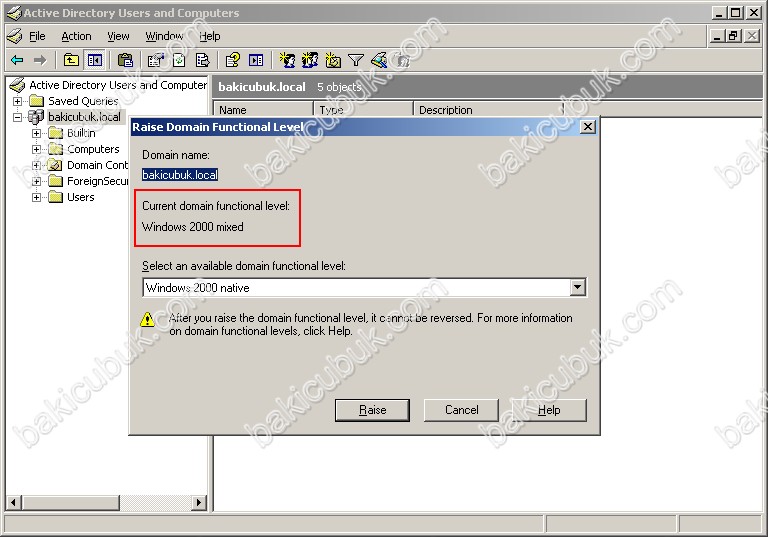Image resolution: width=768 pixels, height=537 pixels.
Task: Click the Export List toolbar icon
Action: (x=202, y=60)
